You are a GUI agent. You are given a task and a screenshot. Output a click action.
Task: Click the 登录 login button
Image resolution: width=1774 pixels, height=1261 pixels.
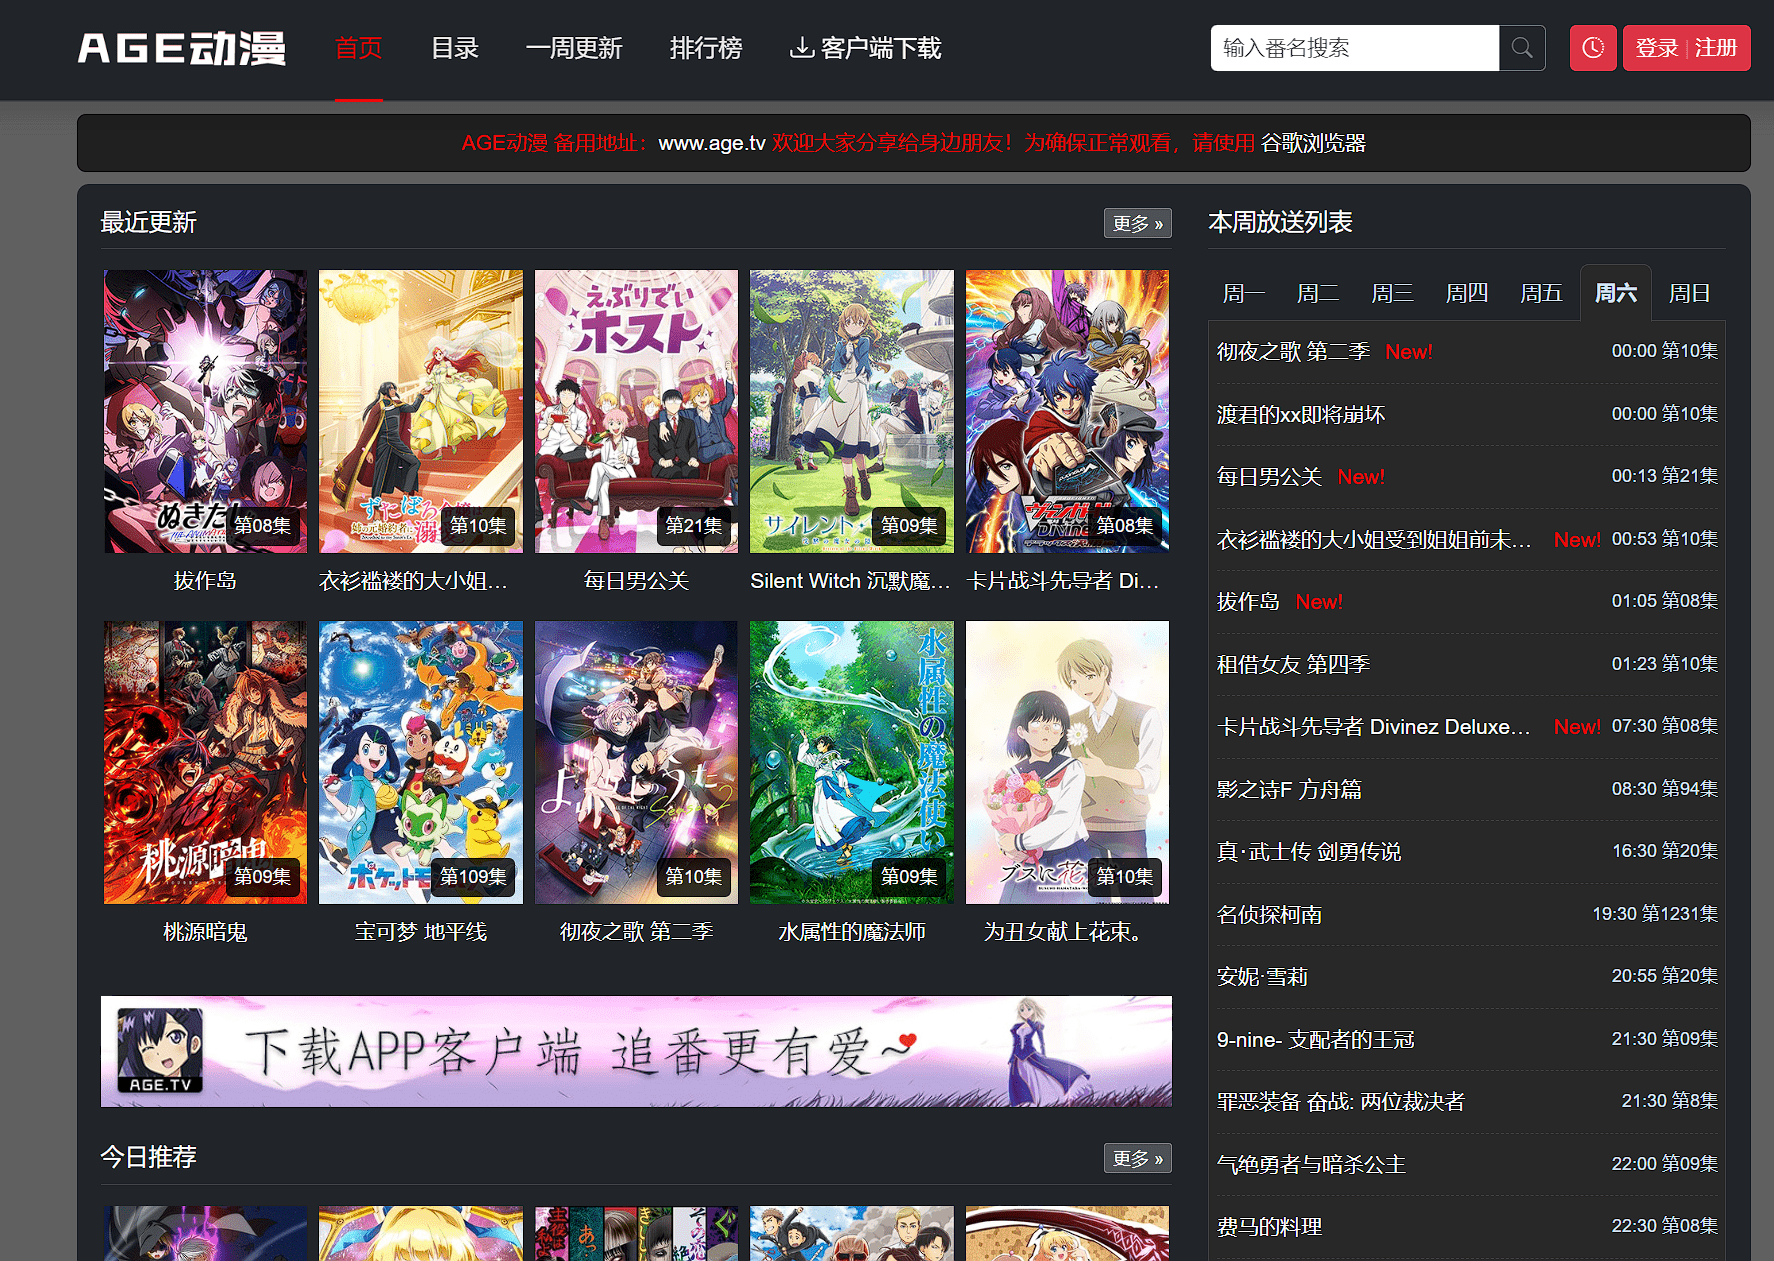(1656, 48)
